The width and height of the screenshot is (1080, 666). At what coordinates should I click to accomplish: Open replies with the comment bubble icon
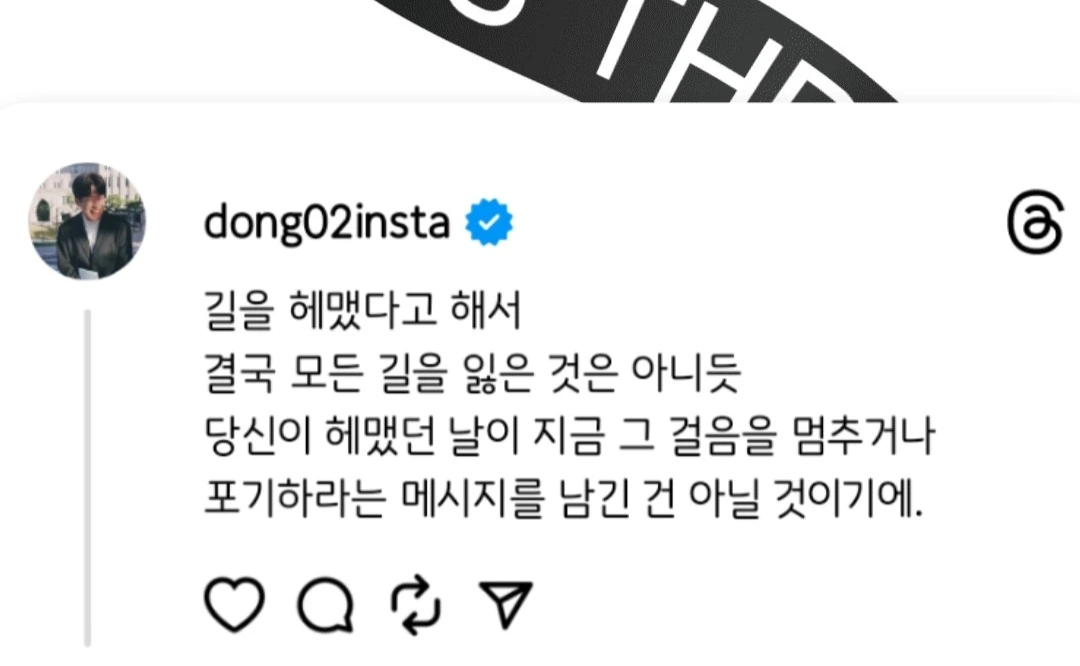(326, 605)
